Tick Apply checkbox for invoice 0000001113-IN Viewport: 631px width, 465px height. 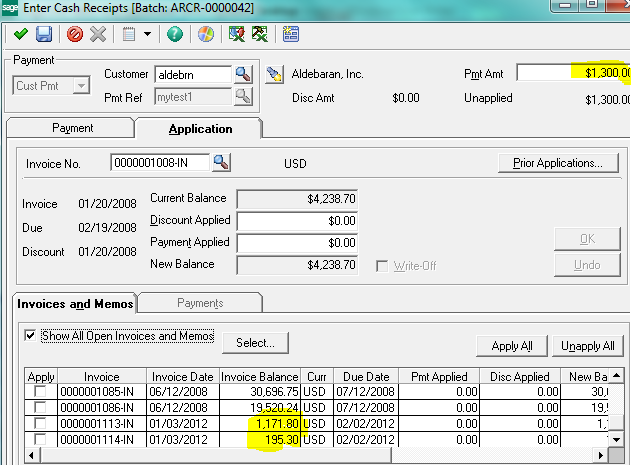[x=39, y=424]
